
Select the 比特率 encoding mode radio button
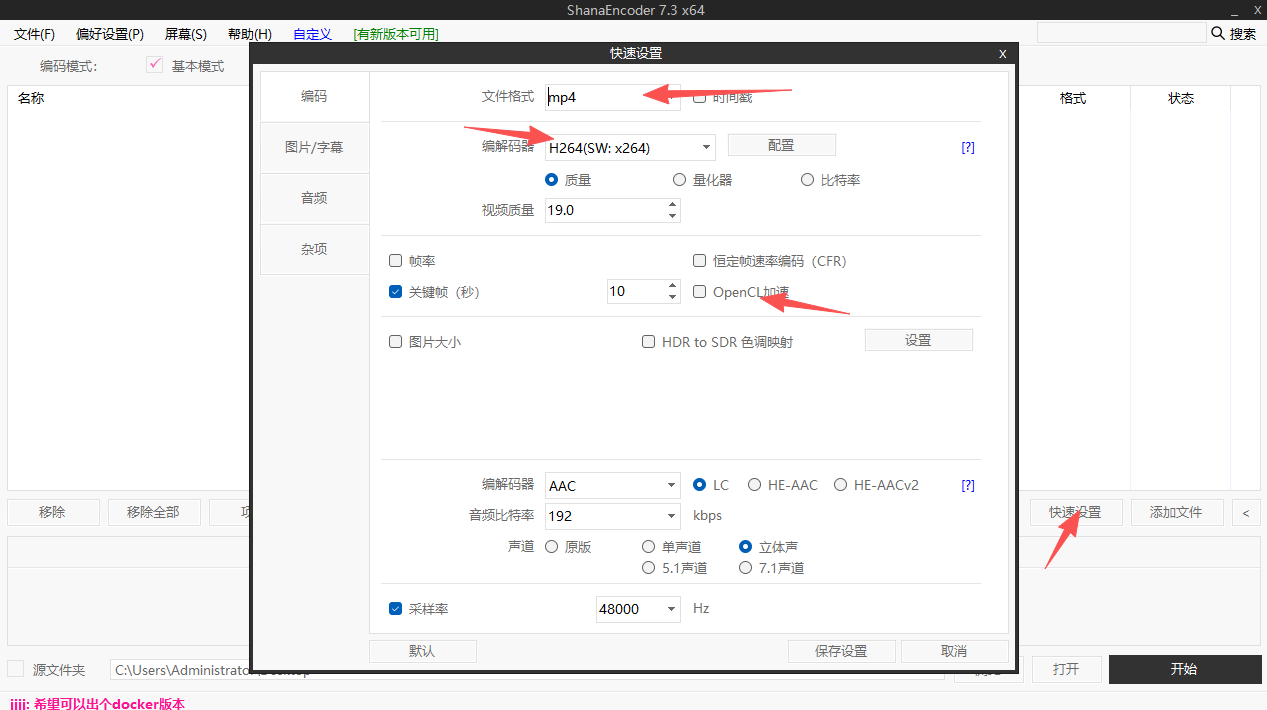[807, 179]
